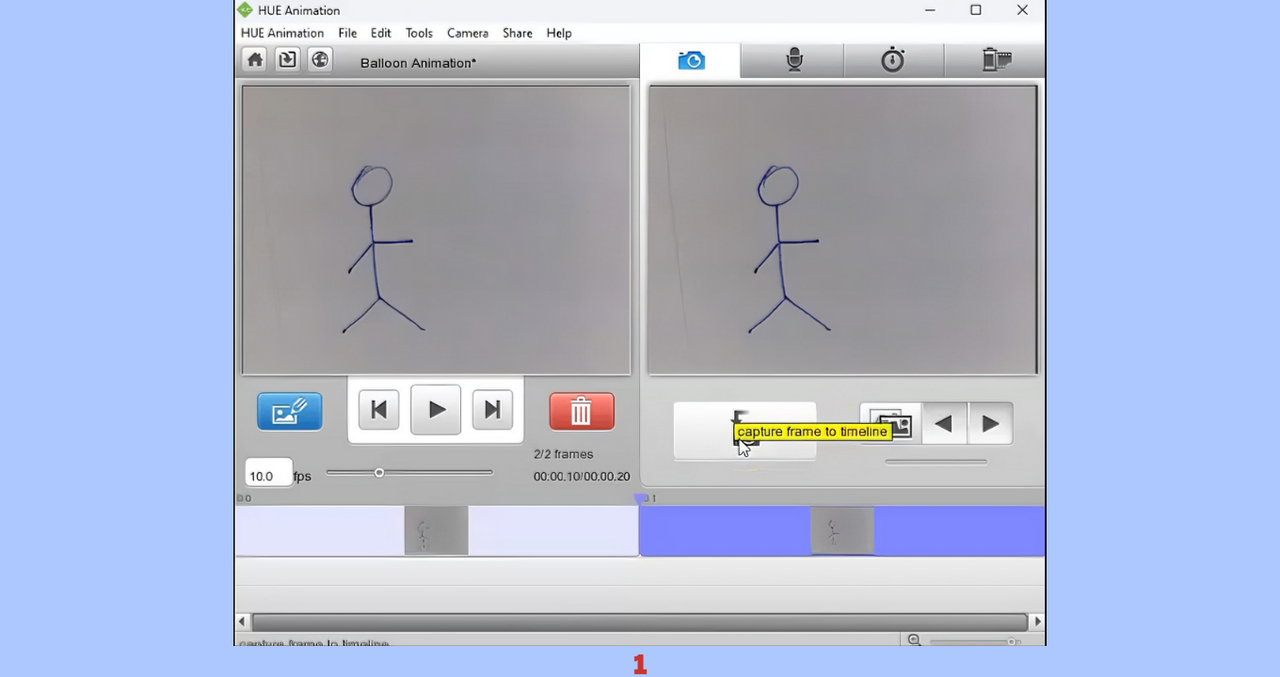Click the globe icon in the toolbar
This screenshot has width=1280, height=677.
[320, 60]
